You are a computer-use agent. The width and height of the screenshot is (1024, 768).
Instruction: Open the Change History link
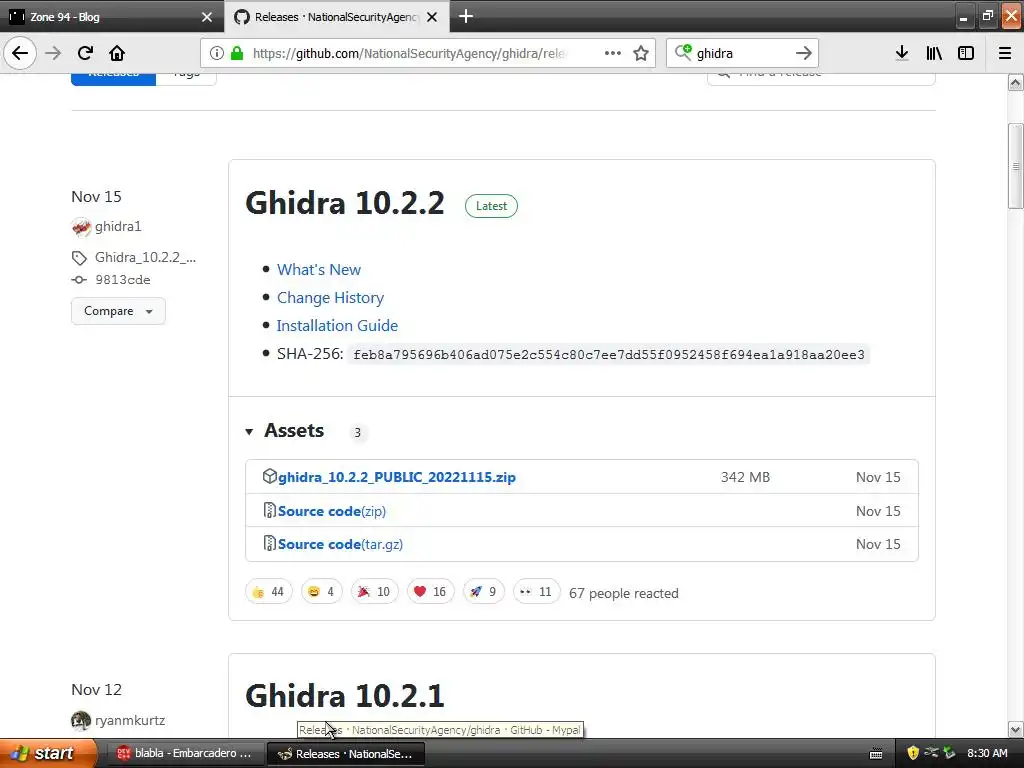click(x=330, y=298)
